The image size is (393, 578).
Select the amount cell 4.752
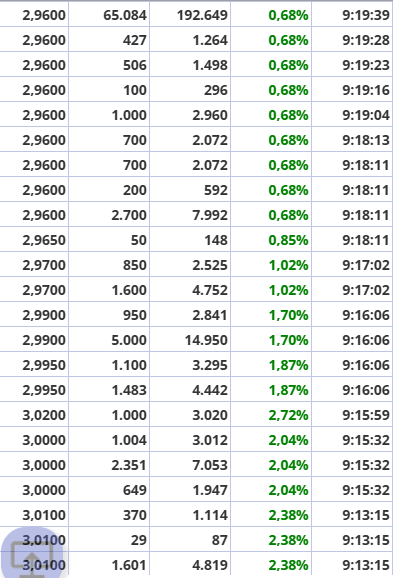pos(190,290)
